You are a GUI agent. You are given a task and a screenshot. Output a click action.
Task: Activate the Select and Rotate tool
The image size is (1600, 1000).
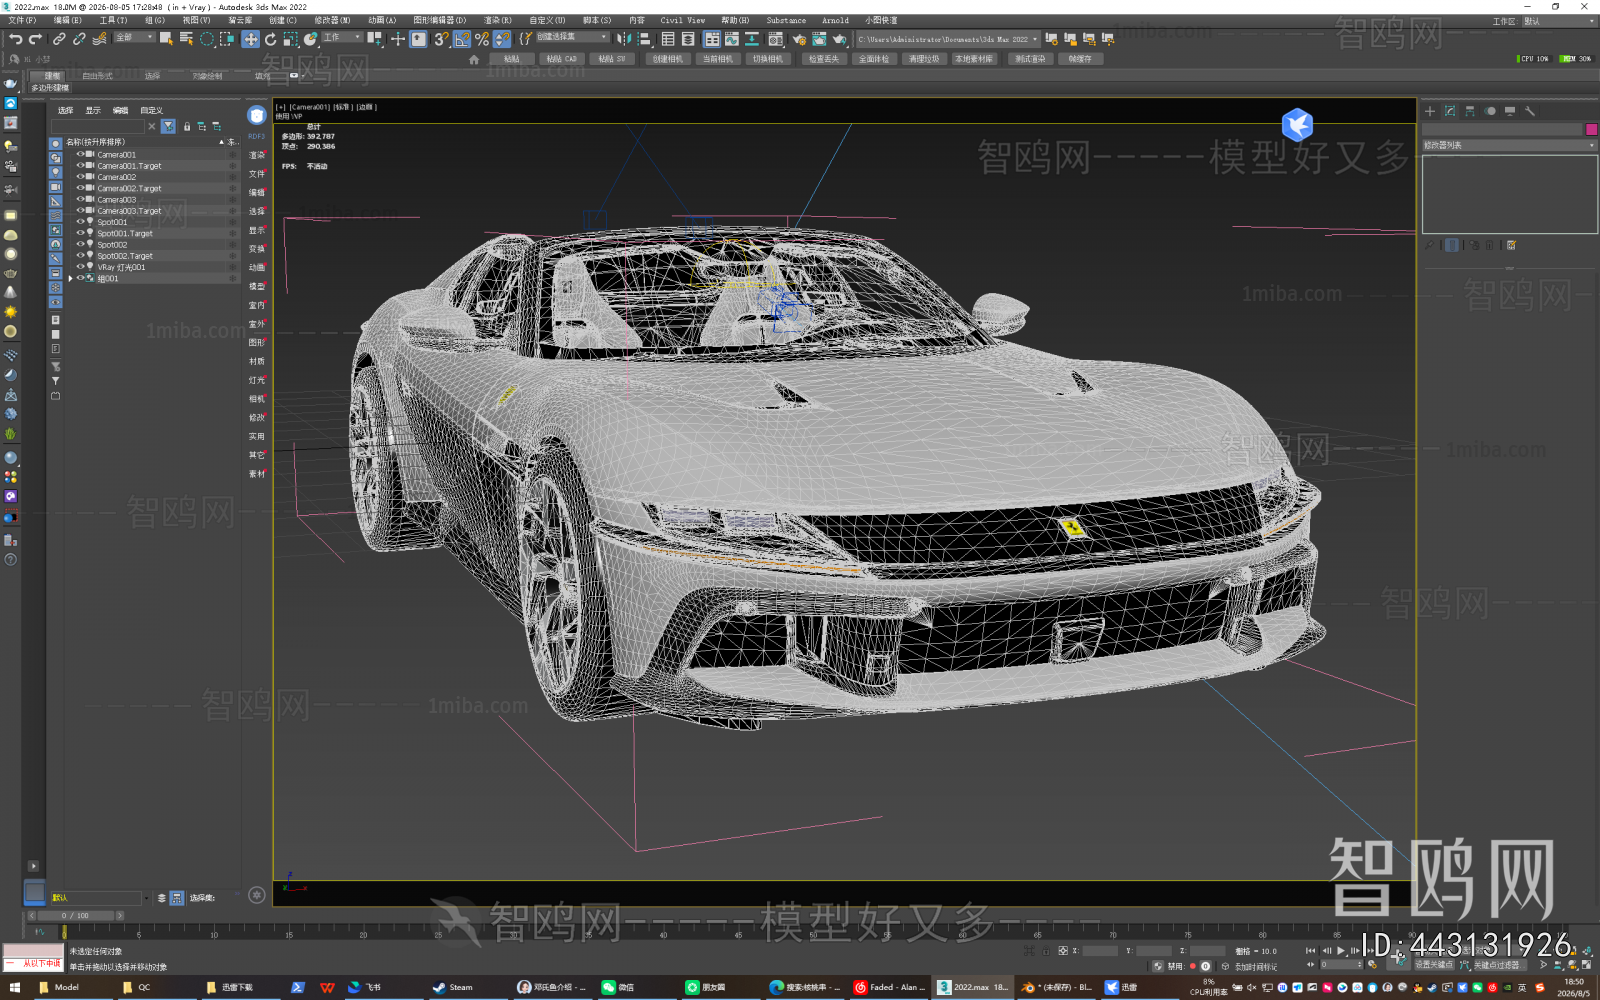pos(270,39)
